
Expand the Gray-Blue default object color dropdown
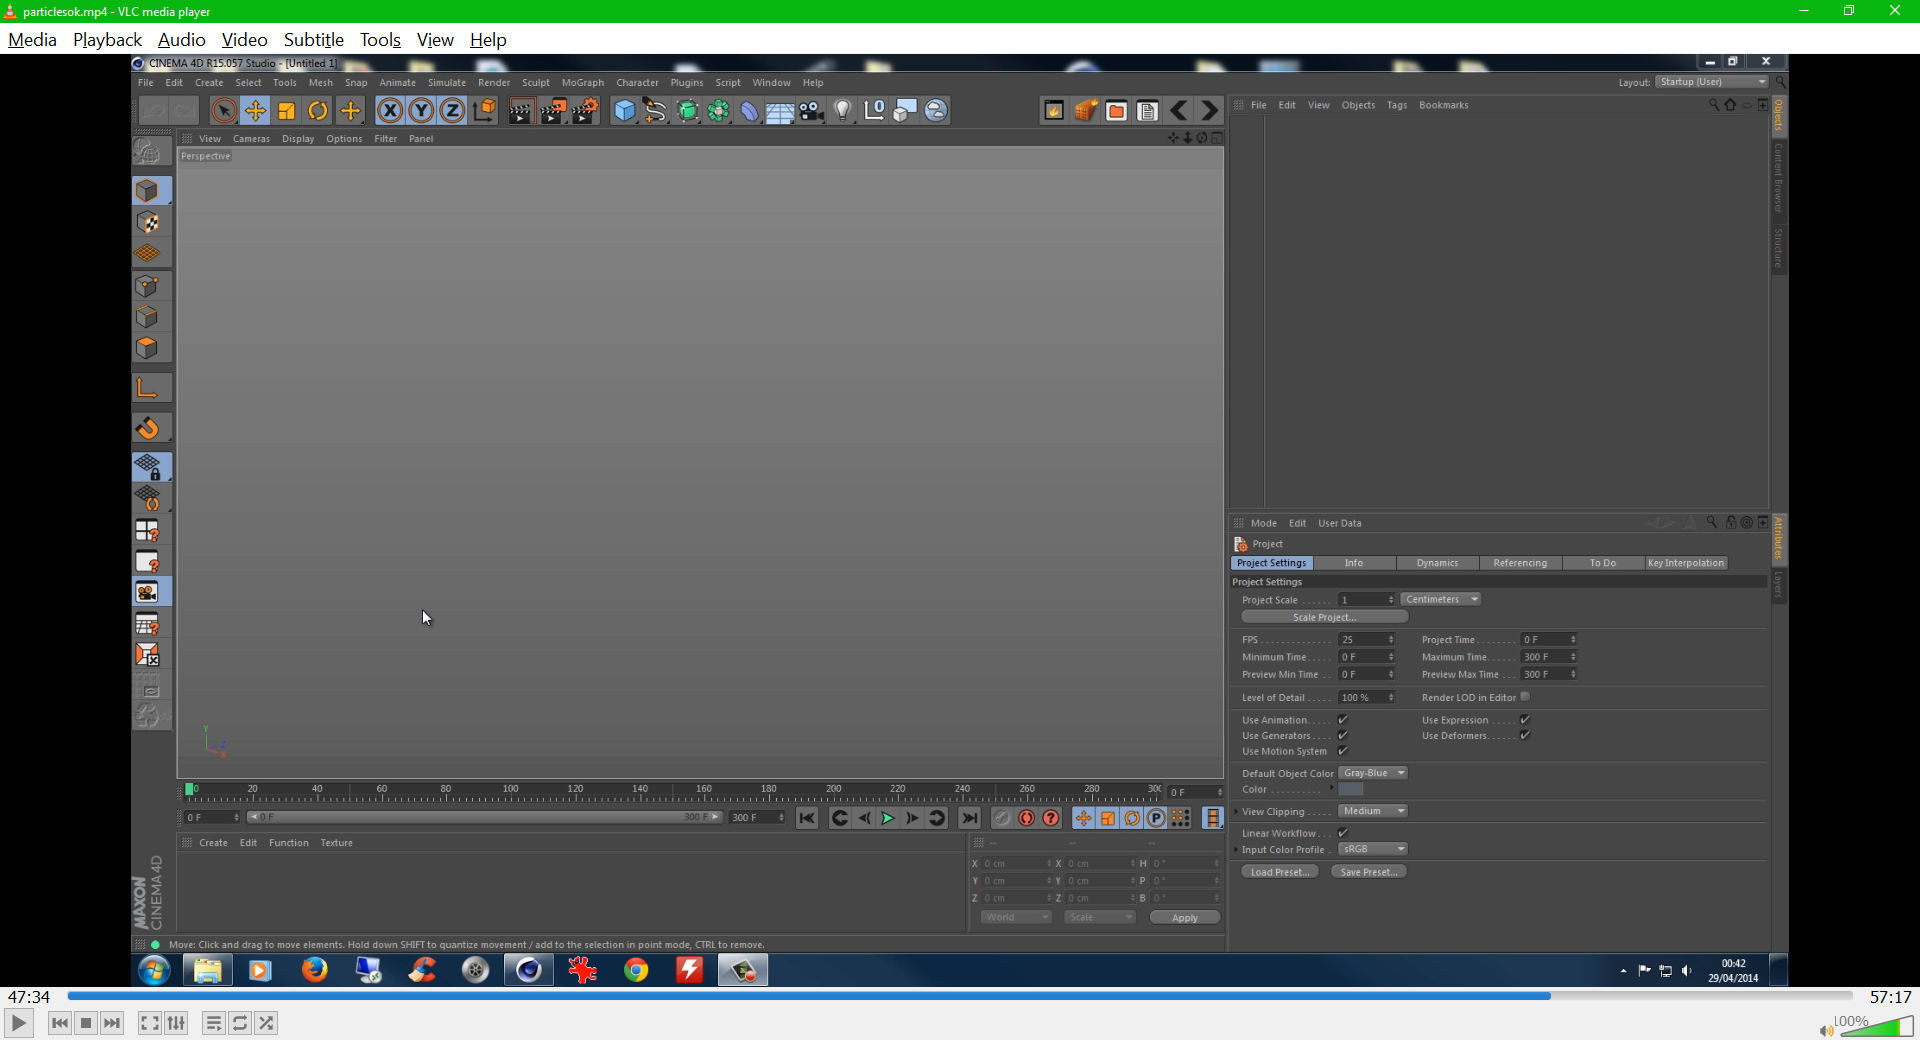pyautogui.click(x=1372, y=773)
